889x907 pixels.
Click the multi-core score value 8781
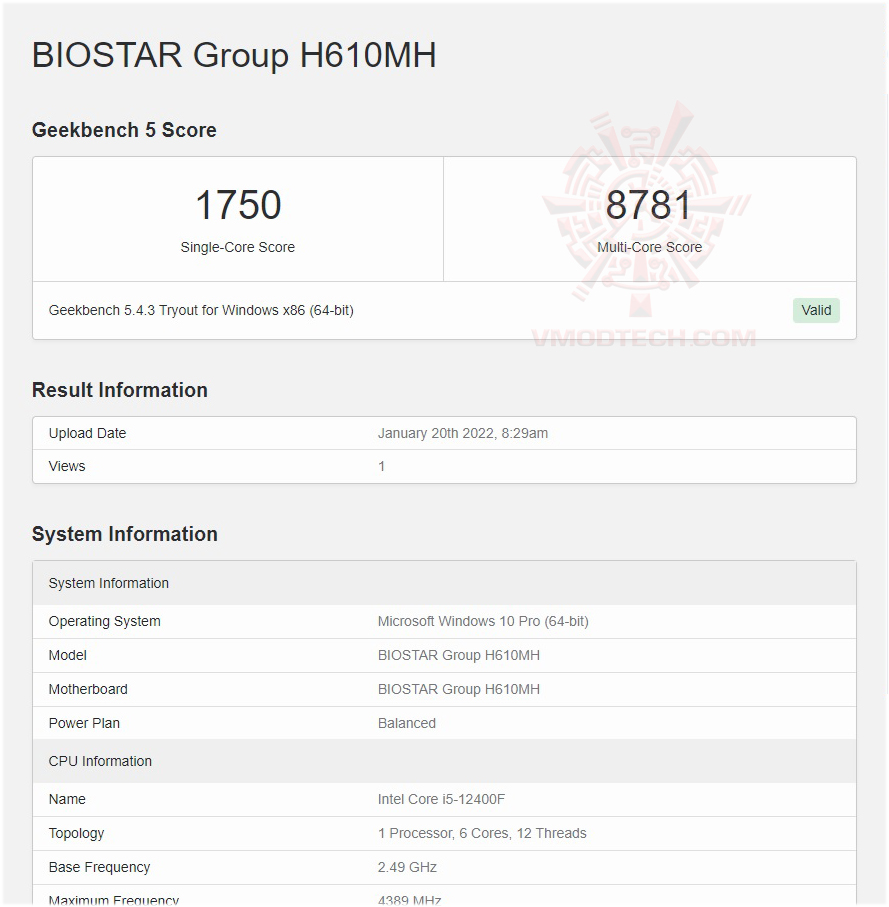649,205
